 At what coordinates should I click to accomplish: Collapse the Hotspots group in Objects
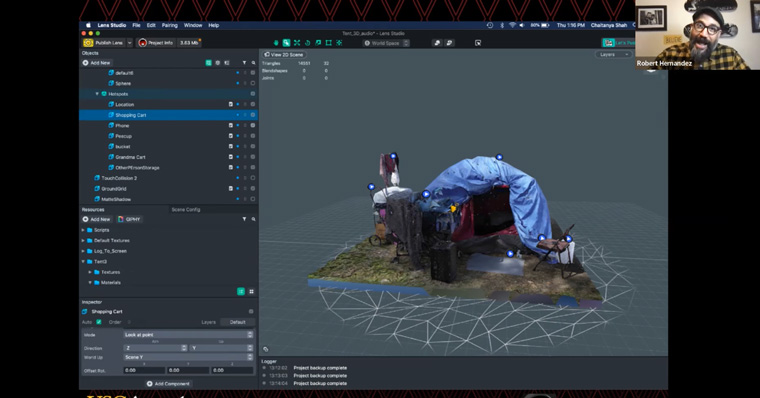coord(97,94)
